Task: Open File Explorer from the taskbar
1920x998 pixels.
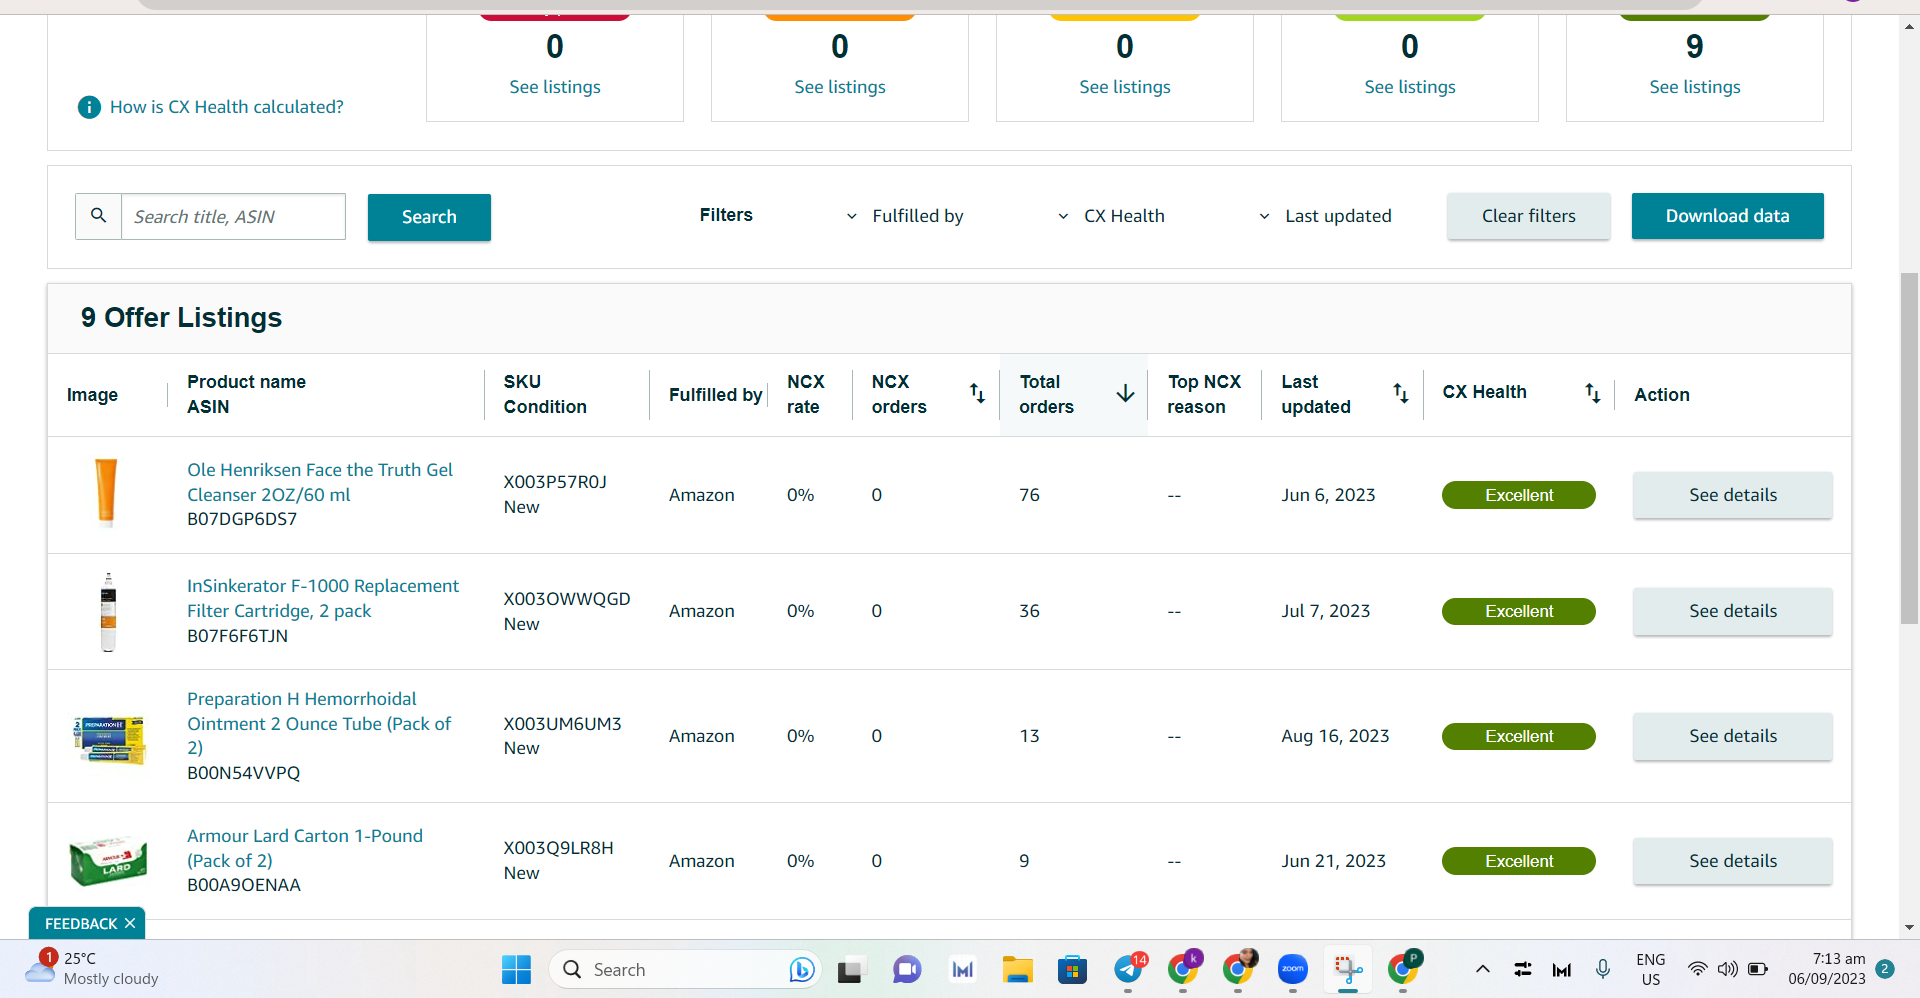Action: [1018, 969]
